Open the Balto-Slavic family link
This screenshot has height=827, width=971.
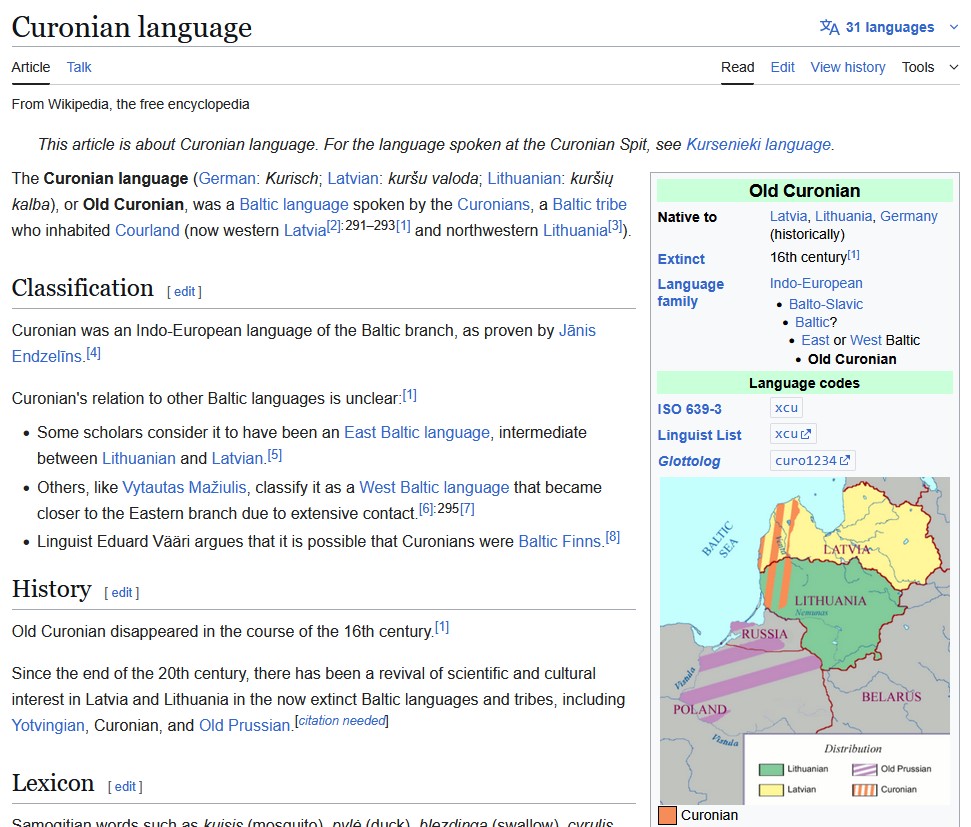tap(825, 304)
